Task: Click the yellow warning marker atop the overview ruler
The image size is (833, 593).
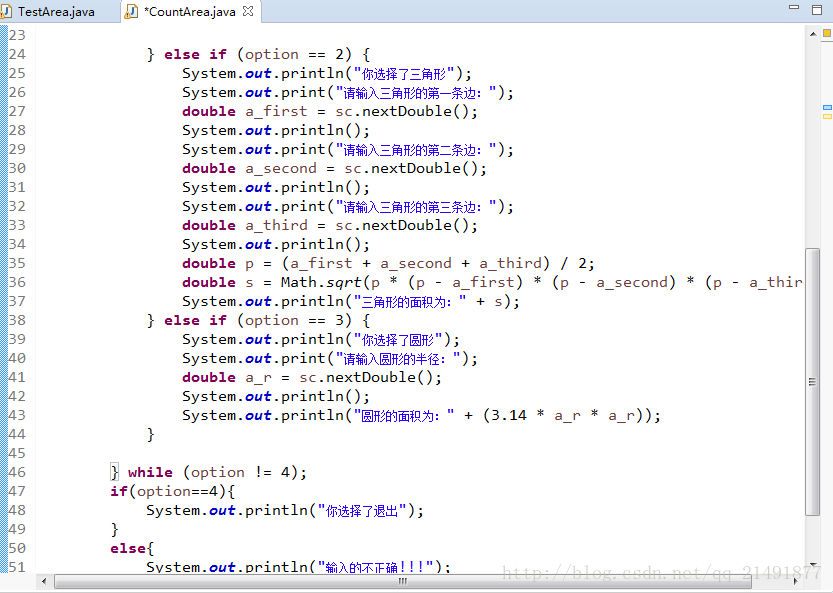Action: (827, 33)
